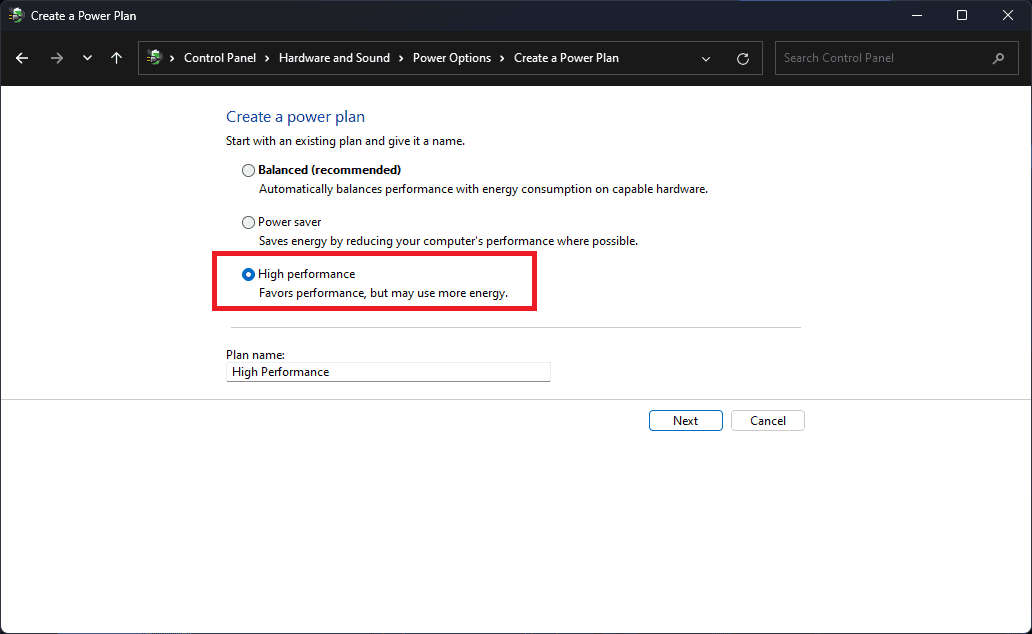This screenshot has height=634, width=1032.
Task: Go back to the previous page
Action: click(22, 58)
